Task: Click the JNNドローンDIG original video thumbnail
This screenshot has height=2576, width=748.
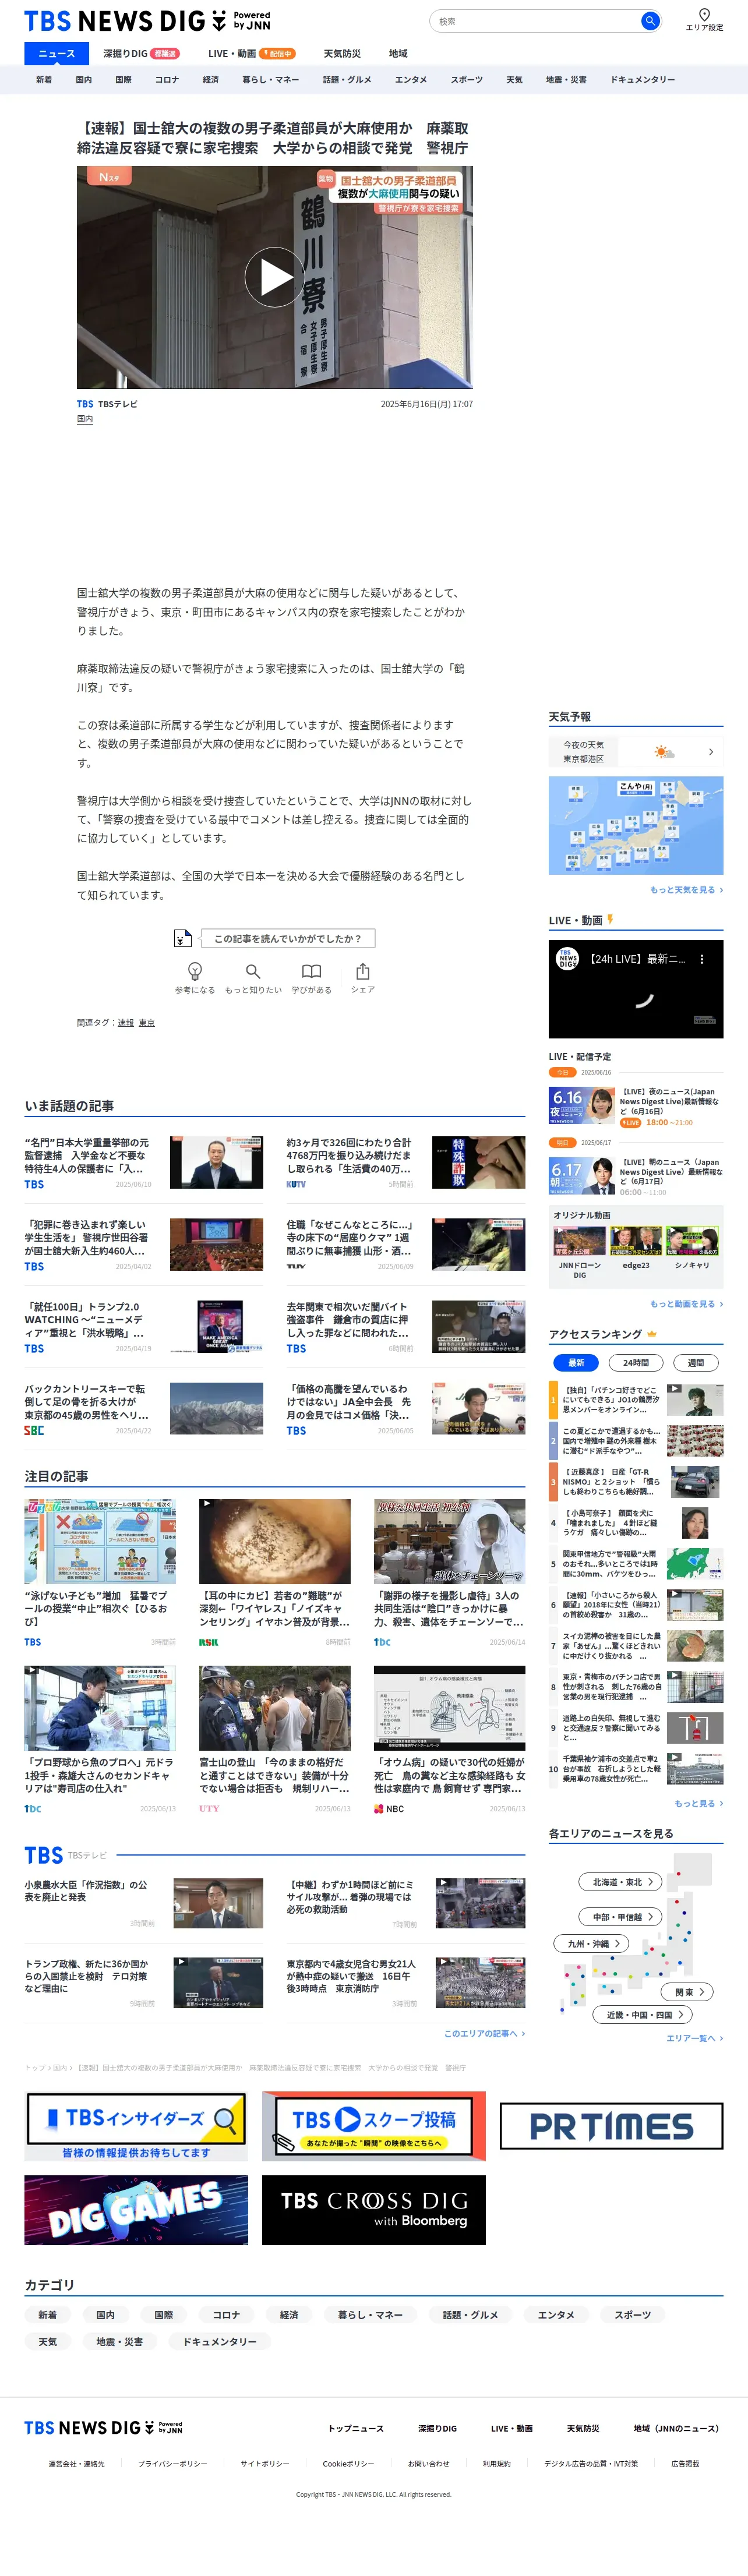Action: [x=580, y=1241]
